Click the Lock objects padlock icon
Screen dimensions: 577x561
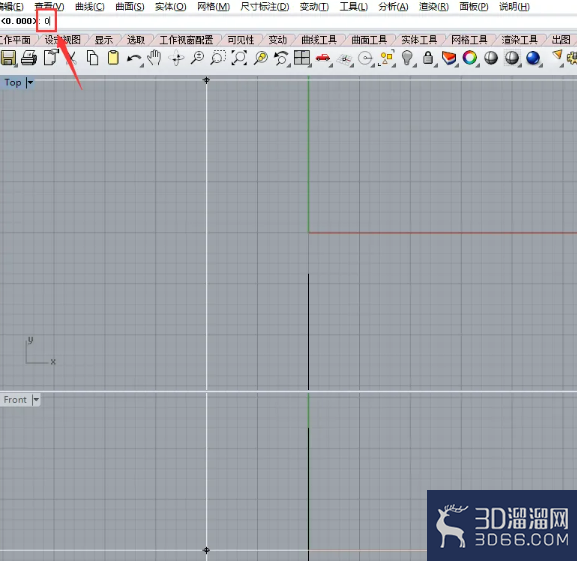[428, 58]
